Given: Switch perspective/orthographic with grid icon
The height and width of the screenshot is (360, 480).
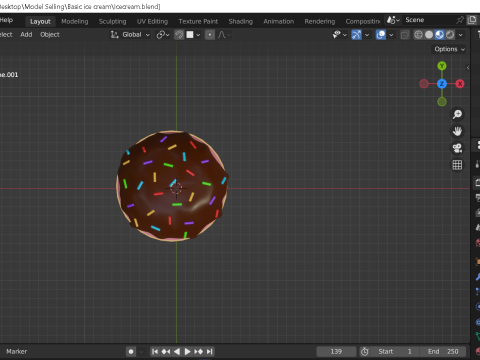Looking at the screenshot, I should click(457, 165).
